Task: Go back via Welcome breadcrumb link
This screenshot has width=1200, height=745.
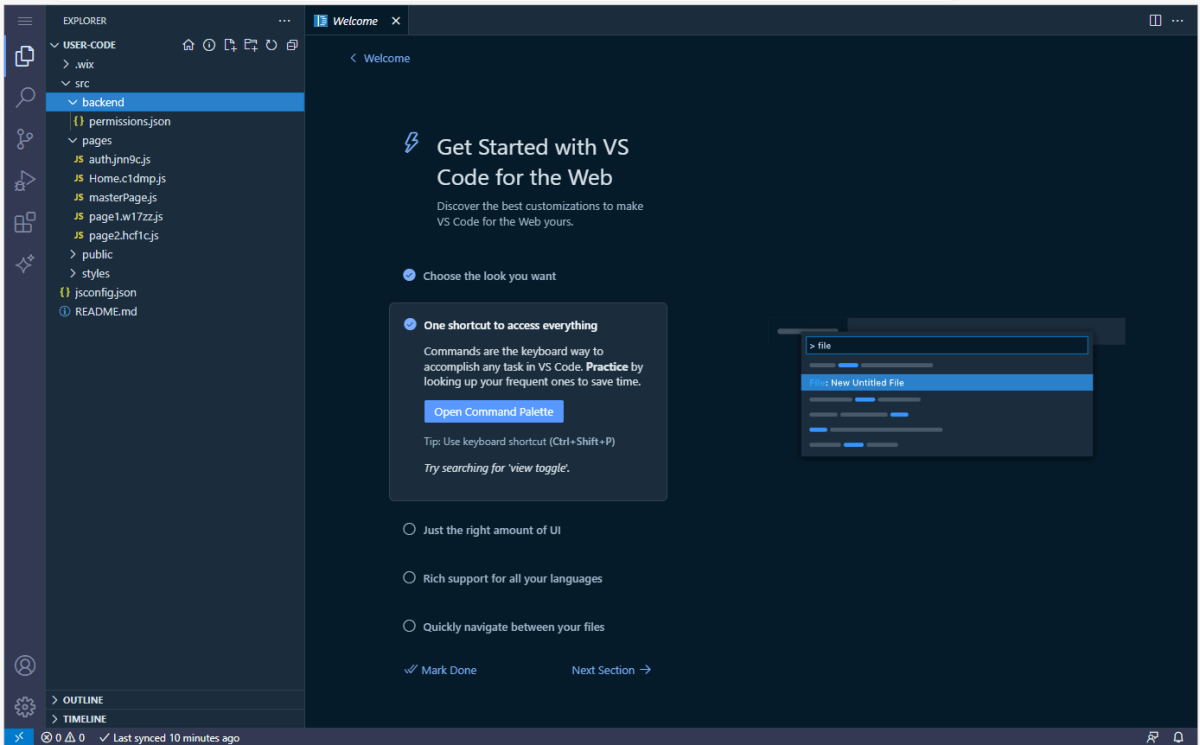Action: [380, 58]
